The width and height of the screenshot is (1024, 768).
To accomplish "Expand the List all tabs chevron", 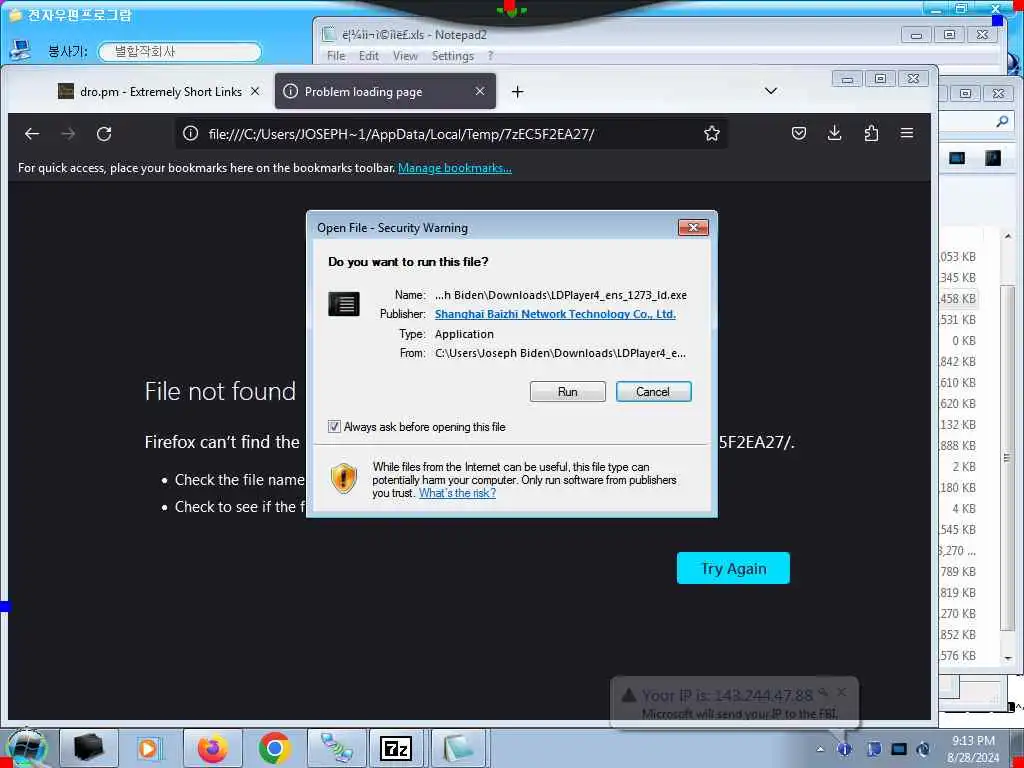I will [771, 91].
